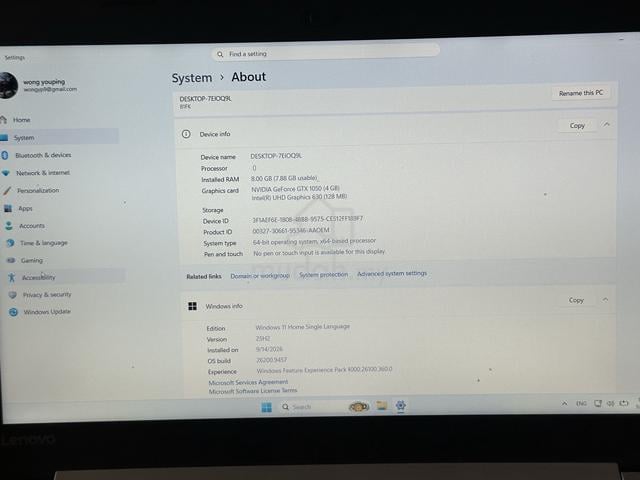The image size is (640, 480).
Task: Click the Windows Update icon
Action: coord(13,312)
